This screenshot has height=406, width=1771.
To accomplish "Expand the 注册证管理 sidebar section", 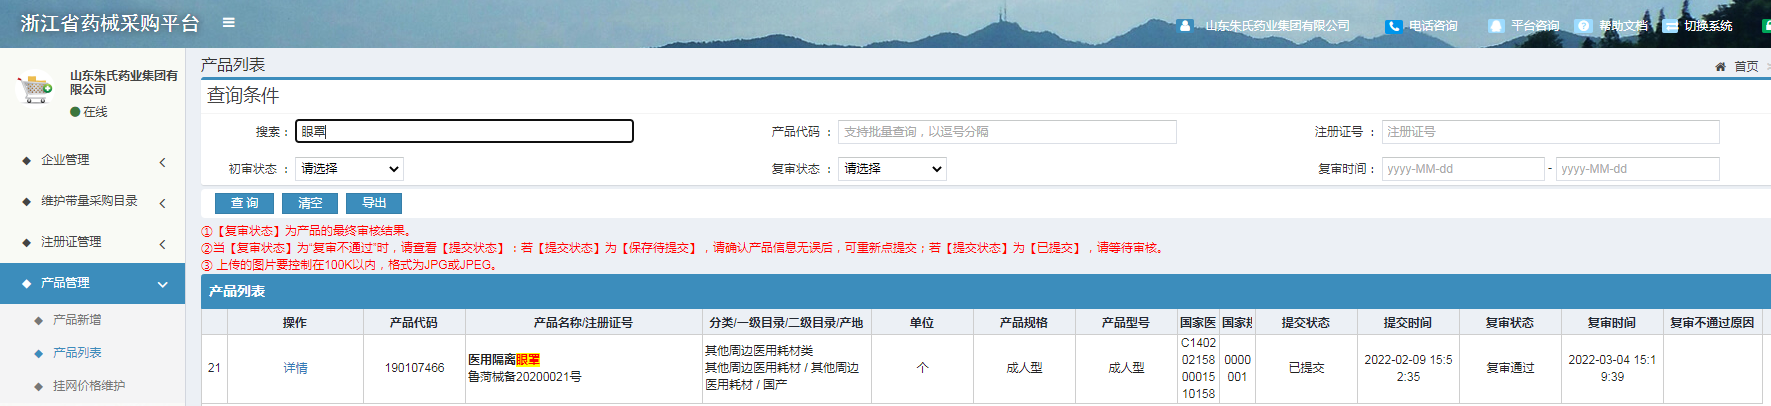I will 92,242.
